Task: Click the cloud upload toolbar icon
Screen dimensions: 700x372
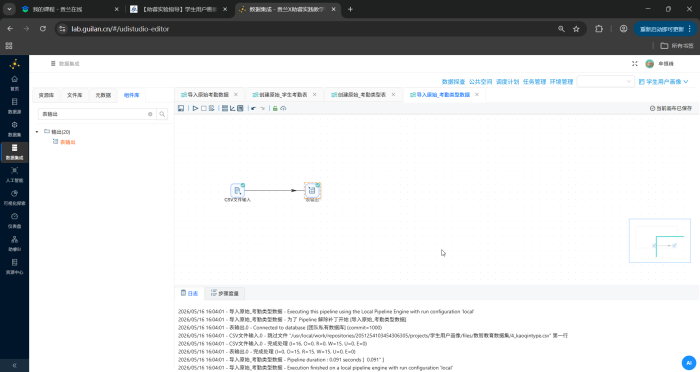Action: point(283,109)
